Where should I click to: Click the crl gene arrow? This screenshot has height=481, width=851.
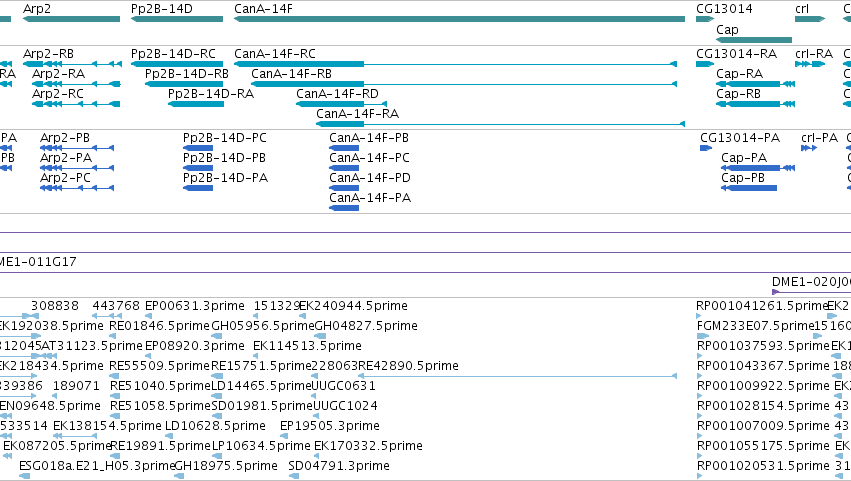tap(810, 19)
